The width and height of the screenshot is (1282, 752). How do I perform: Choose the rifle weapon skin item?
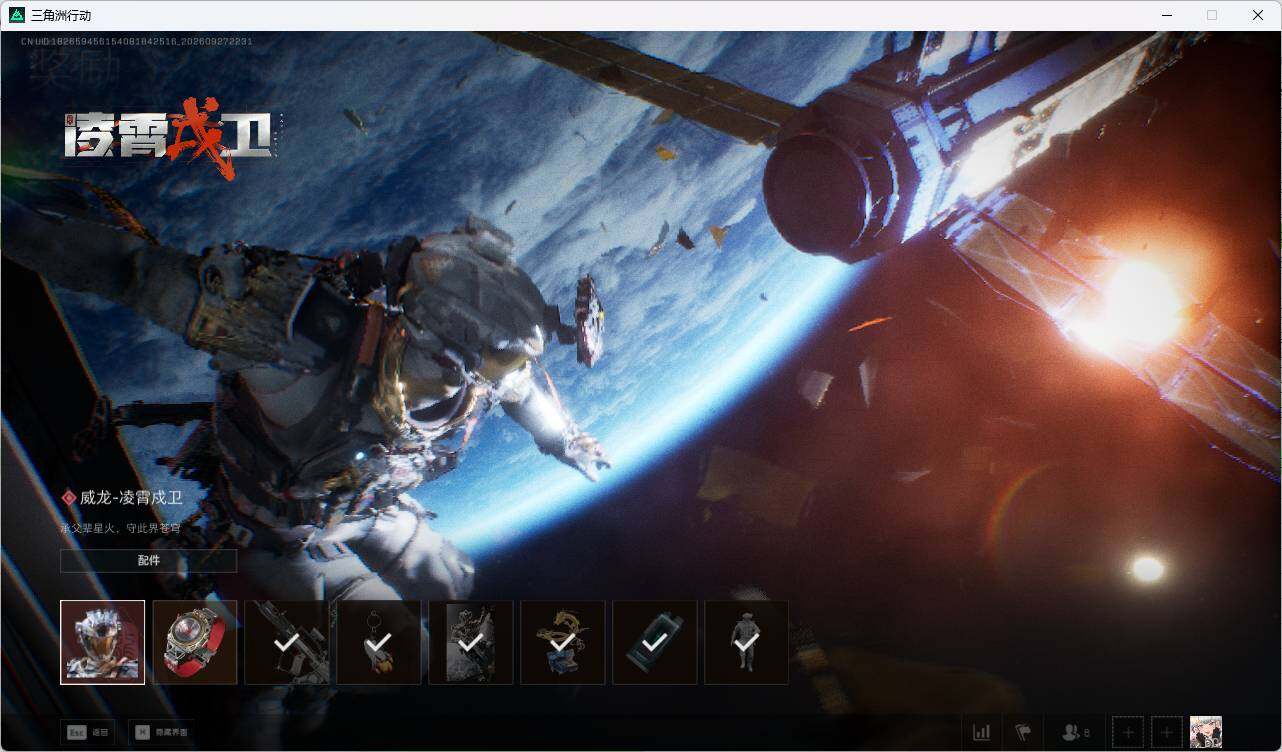click(287, 642)
